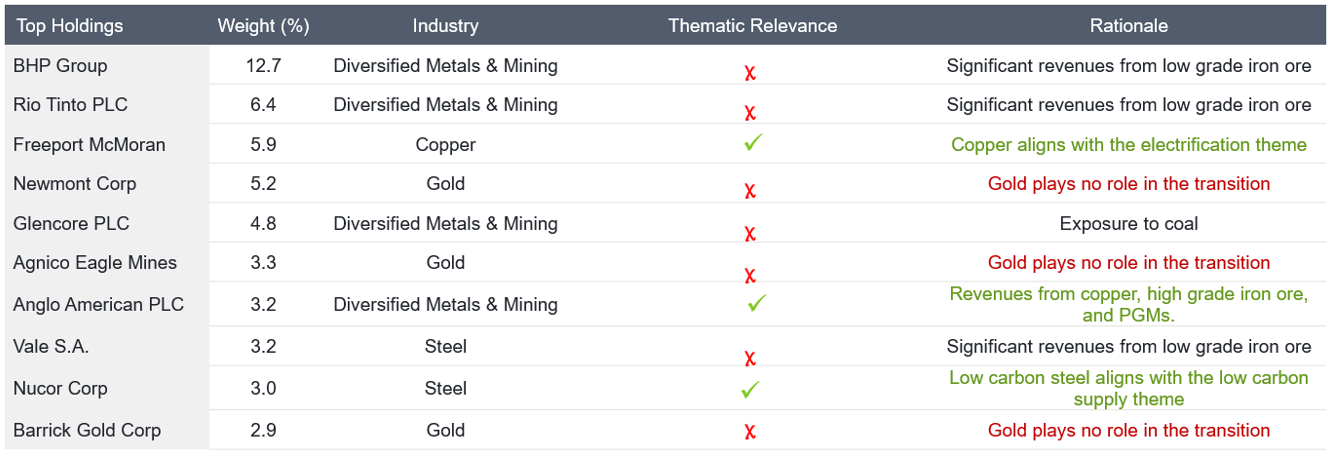Screen dimensions: 1331x457
Task: Click the green checkmark for Nucor Corp
Action: tap(751, 389)
